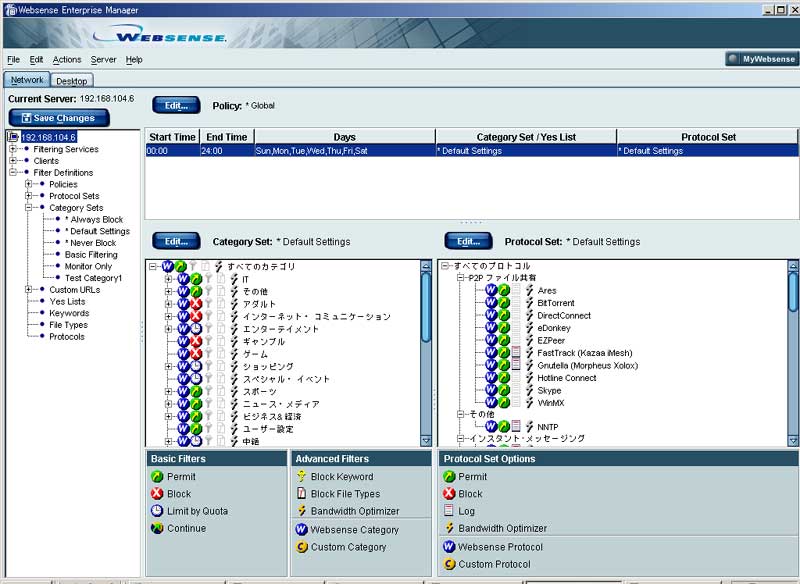
Task: Click the Custom Category icon
Action: pos(302,547)
